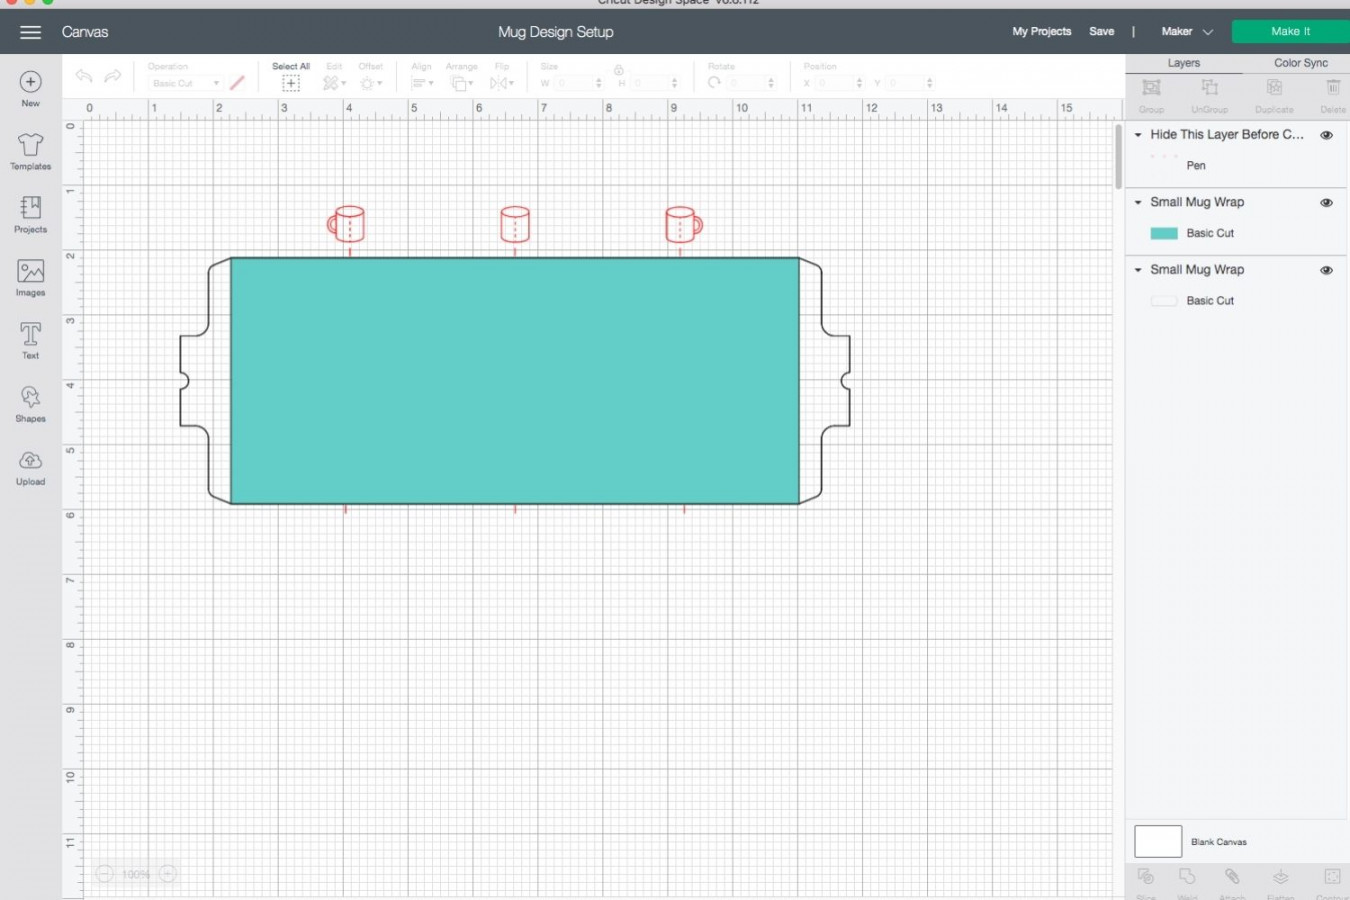Open the Arrange dropdown
The width and height of the screenshot is (1350, 900).
click(460, 83)
